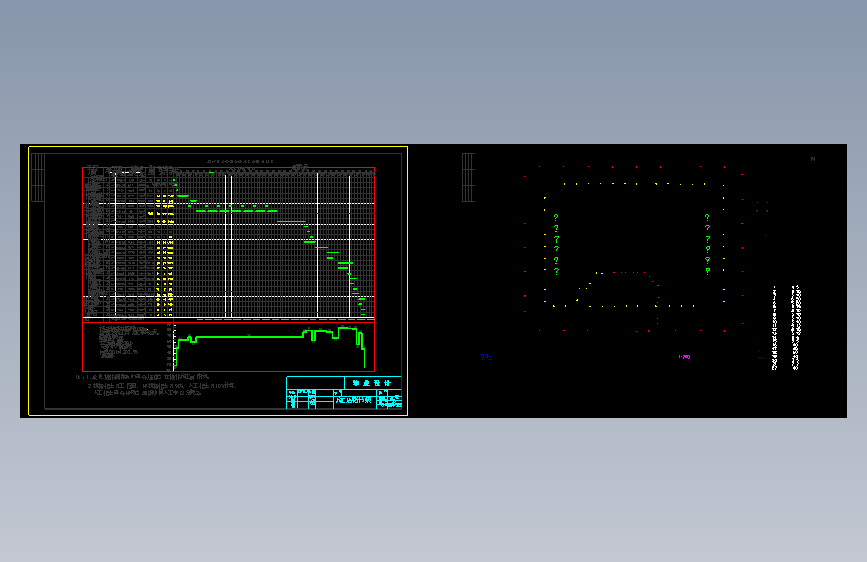Viewport: 867px width, 562px height.
Task: Select the white vertical notes text block
Action: [786, 327]
